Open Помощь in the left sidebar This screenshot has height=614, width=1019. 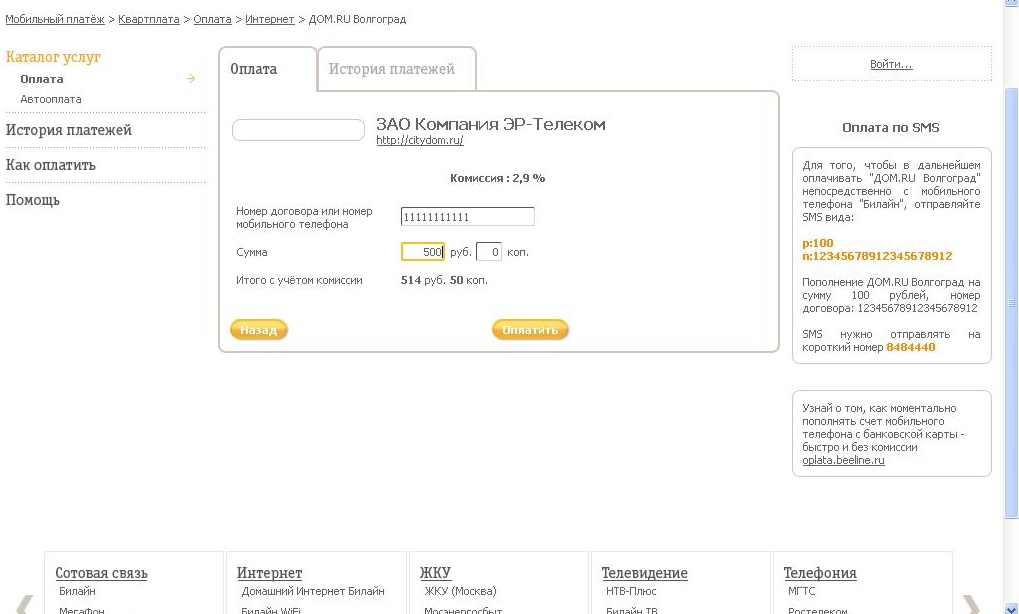[33, 200]
